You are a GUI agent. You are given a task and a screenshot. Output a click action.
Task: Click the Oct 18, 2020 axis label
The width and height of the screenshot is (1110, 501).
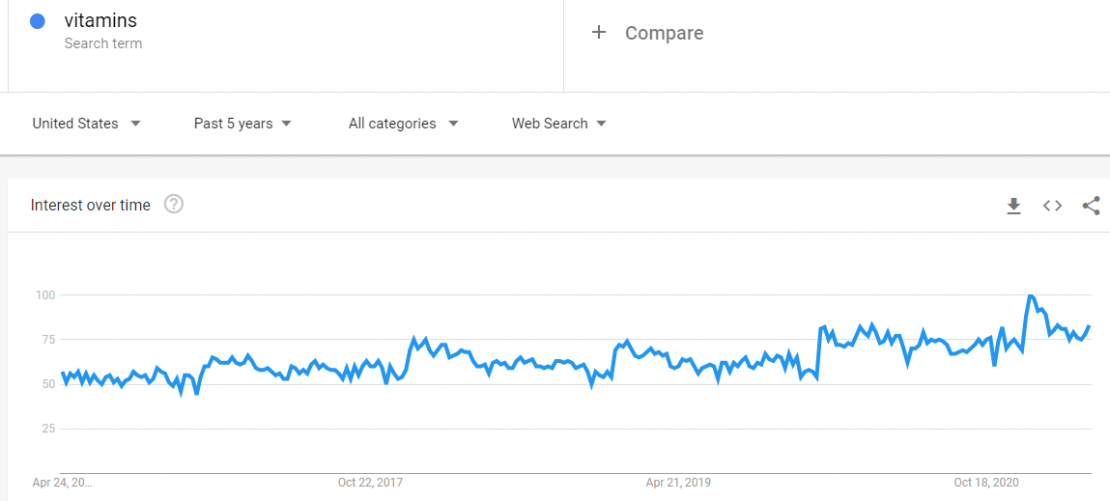[986, 482]
